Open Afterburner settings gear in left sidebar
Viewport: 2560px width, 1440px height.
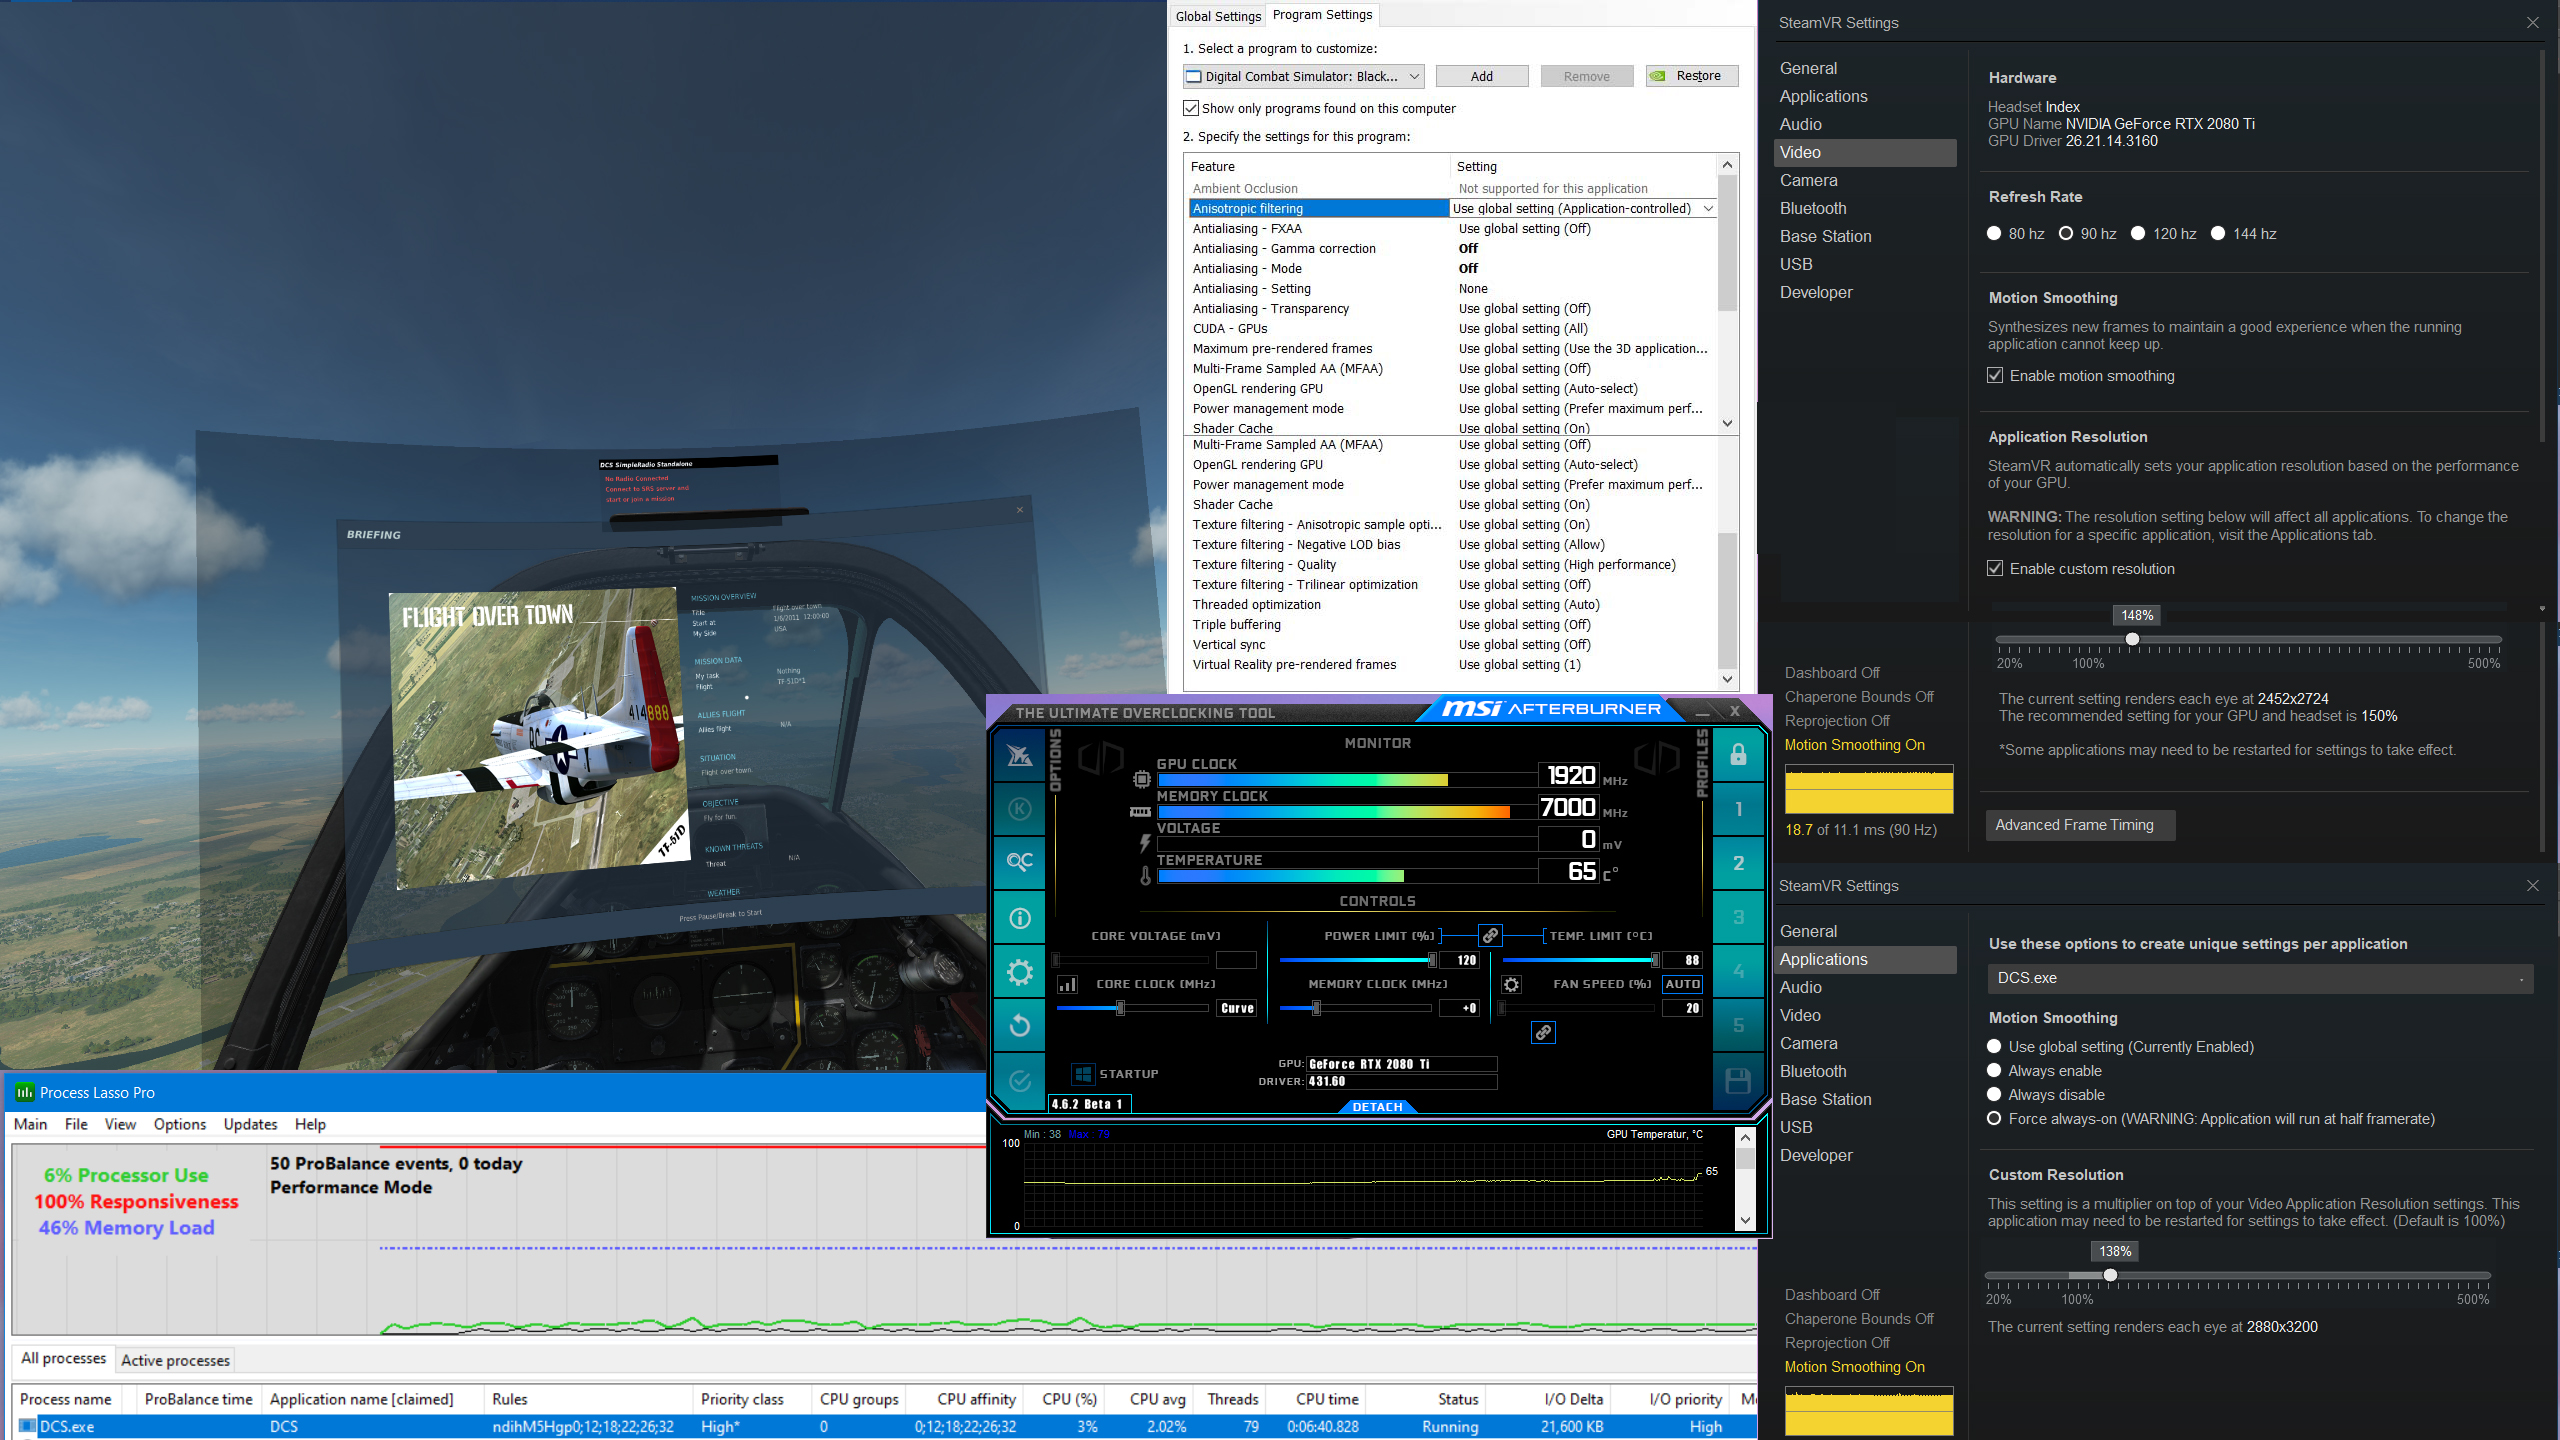[1019, 971]
